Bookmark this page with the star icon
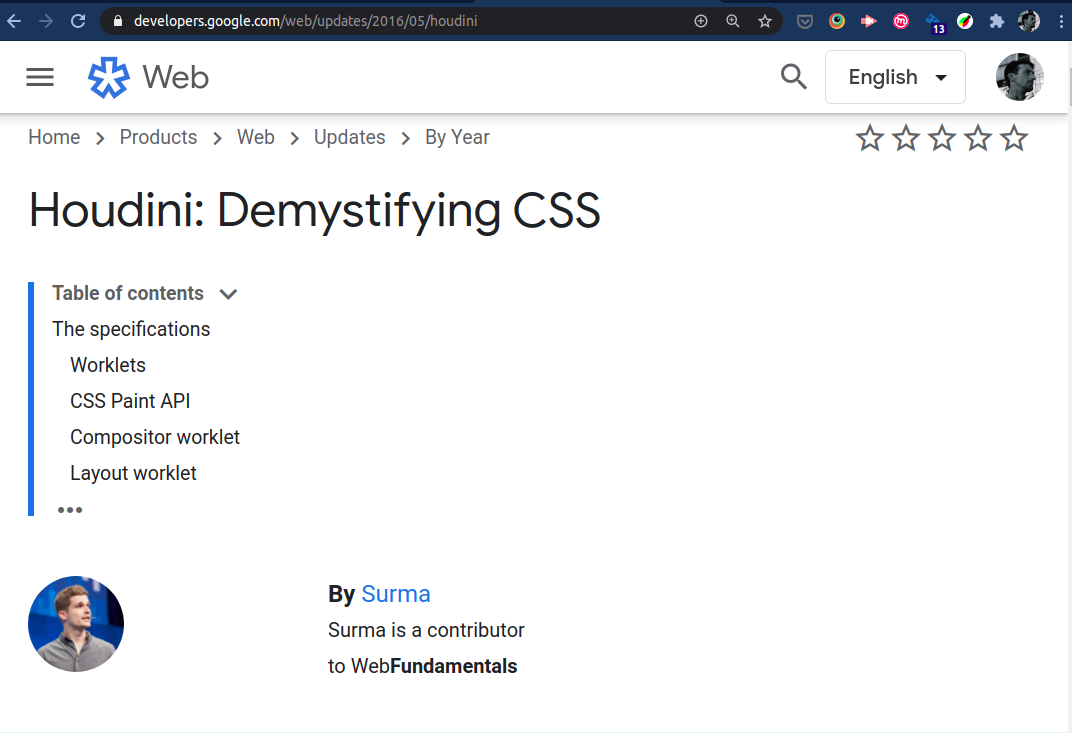The height and width of the screenshot is (733, 1072). (x=765, y=21)
